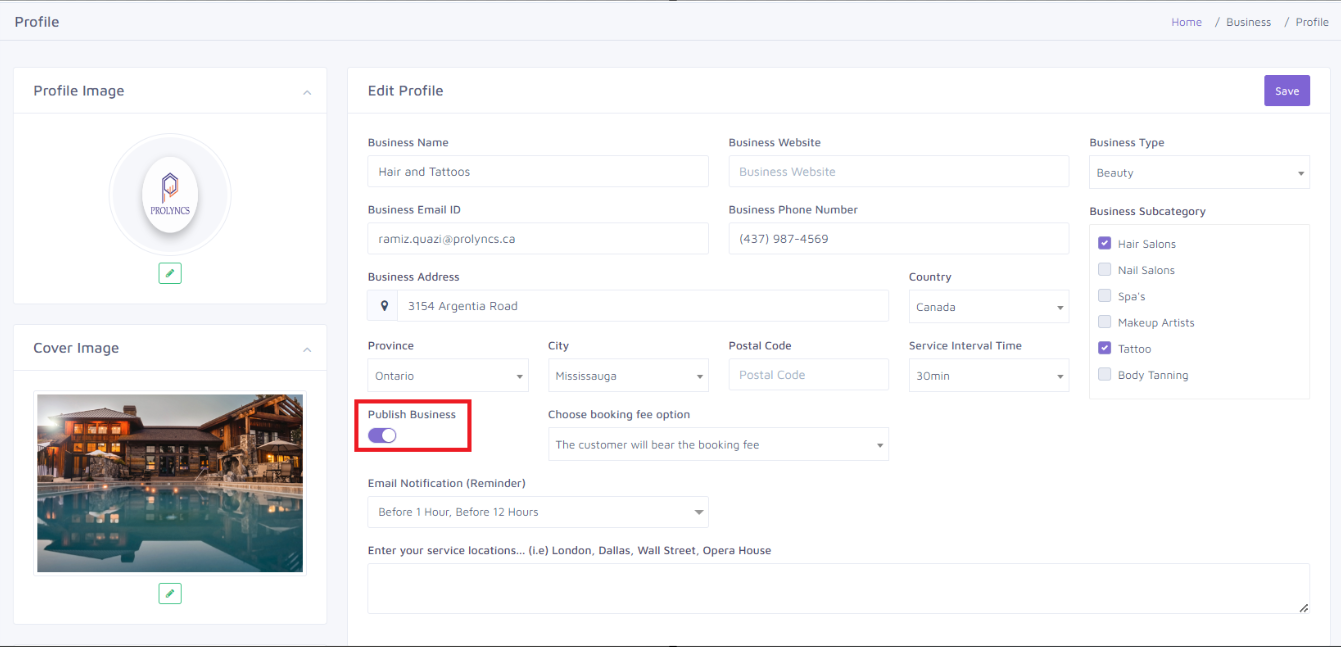Screen dimensions: 1341x647
Task: Click the Business Subcategory label
Action: 1147,211
